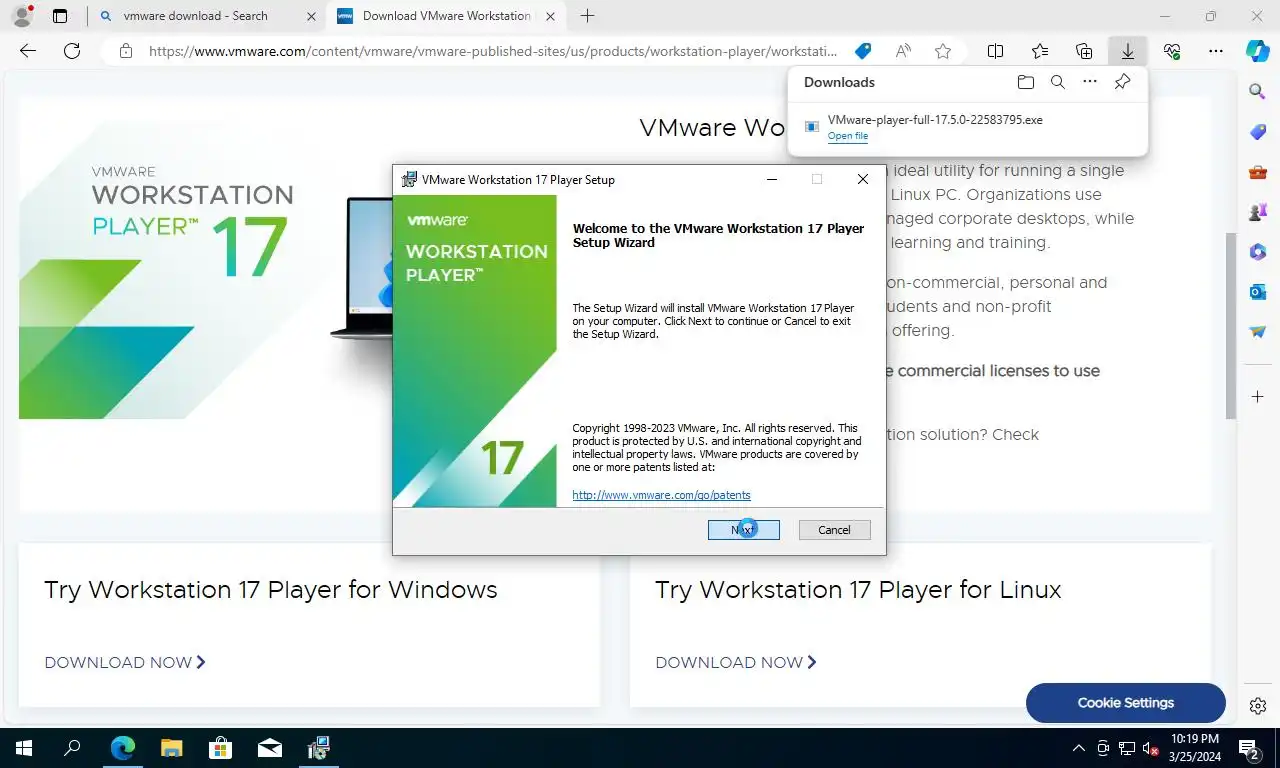Open Cookie Settings button
Screen dimensions: 1280x768
click(x=1126, y=703)
